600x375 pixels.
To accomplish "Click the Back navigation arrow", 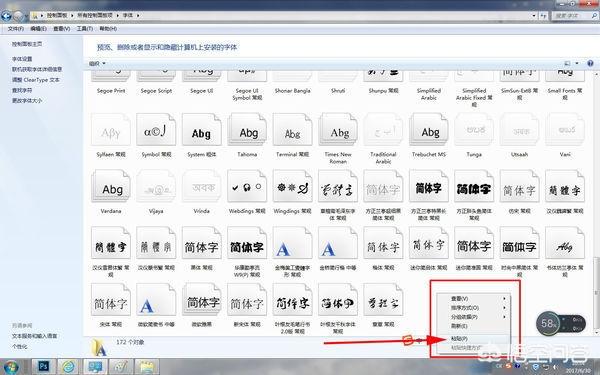I will (x=7, y=16).
